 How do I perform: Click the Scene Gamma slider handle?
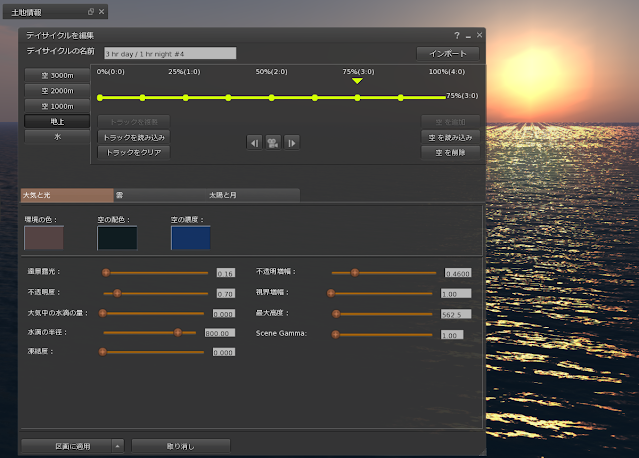[335, 335]
